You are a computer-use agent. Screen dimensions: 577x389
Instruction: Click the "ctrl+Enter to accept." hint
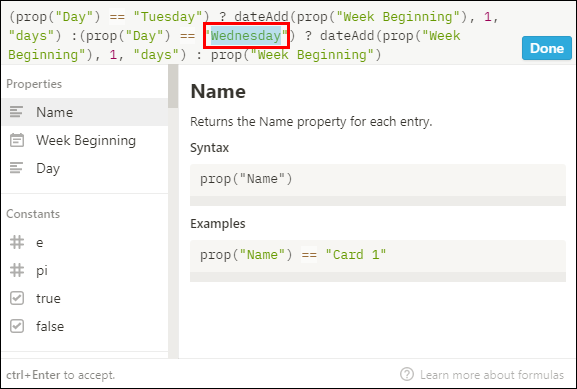[61, 375]
